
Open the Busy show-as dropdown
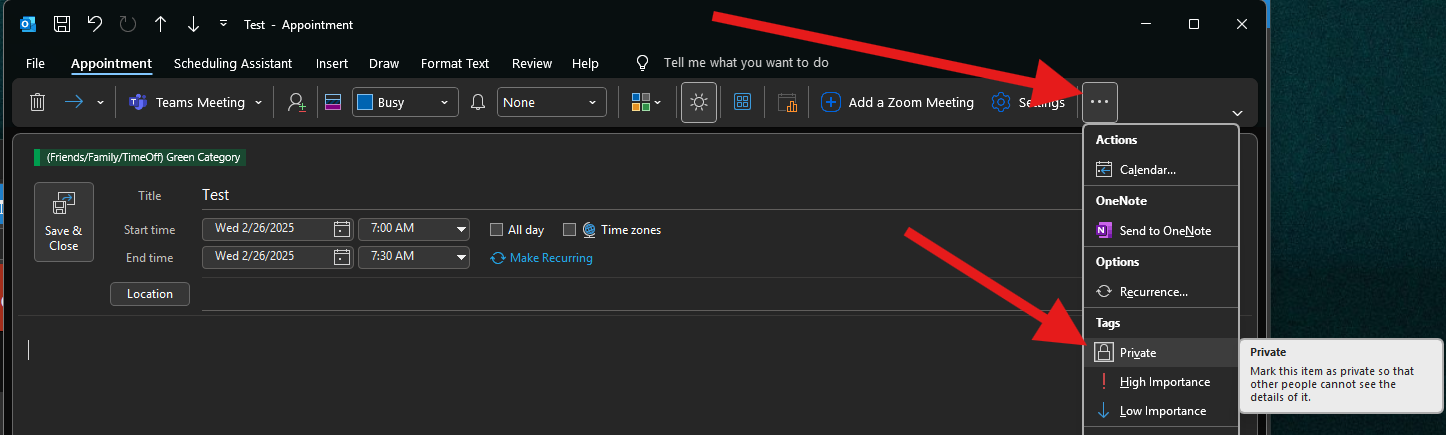(405, 102)
